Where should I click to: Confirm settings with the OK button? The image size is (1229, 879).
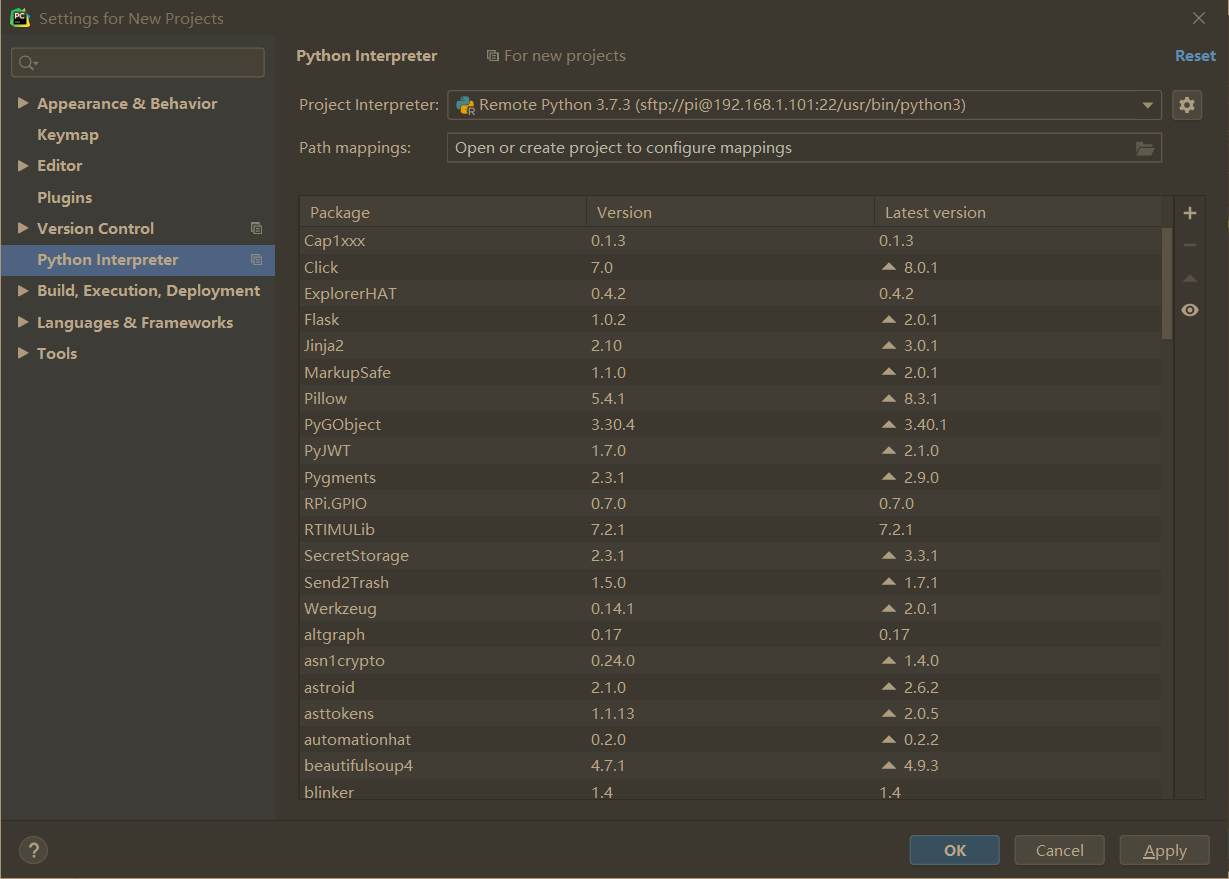(x=954, y=850)
